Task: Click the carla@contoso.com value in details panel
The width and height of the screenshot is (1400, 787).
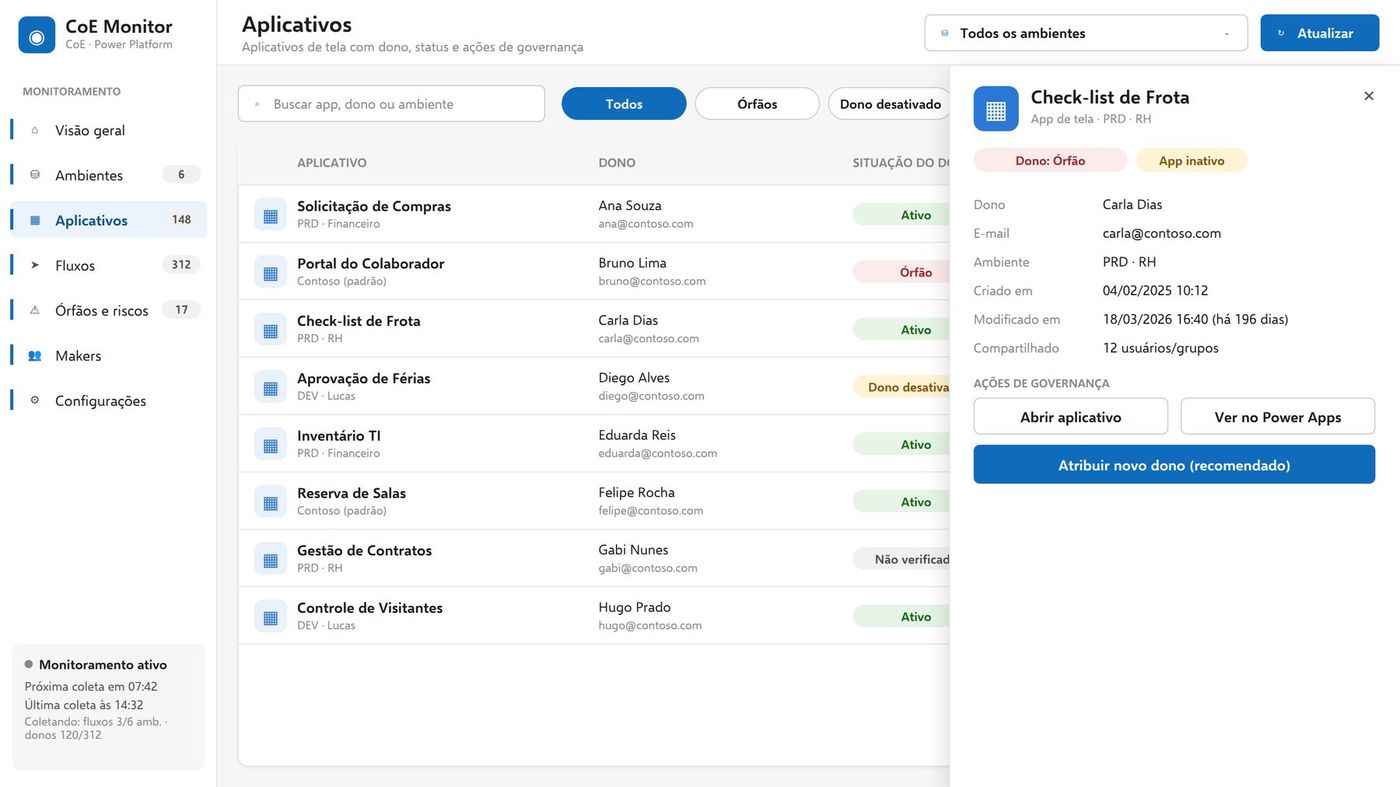Action: (x=1162, y=233)
